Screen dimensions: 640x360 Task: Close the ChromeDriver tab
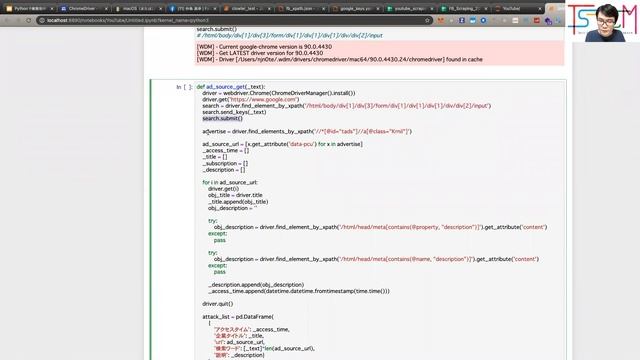pos(106,8)
